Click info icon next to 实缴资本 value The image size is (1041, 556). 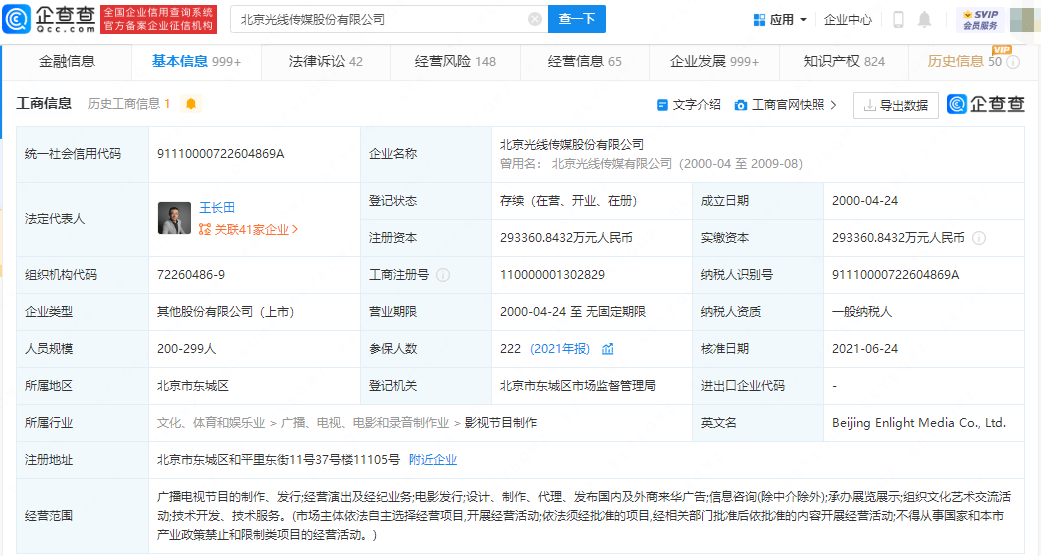979,238
